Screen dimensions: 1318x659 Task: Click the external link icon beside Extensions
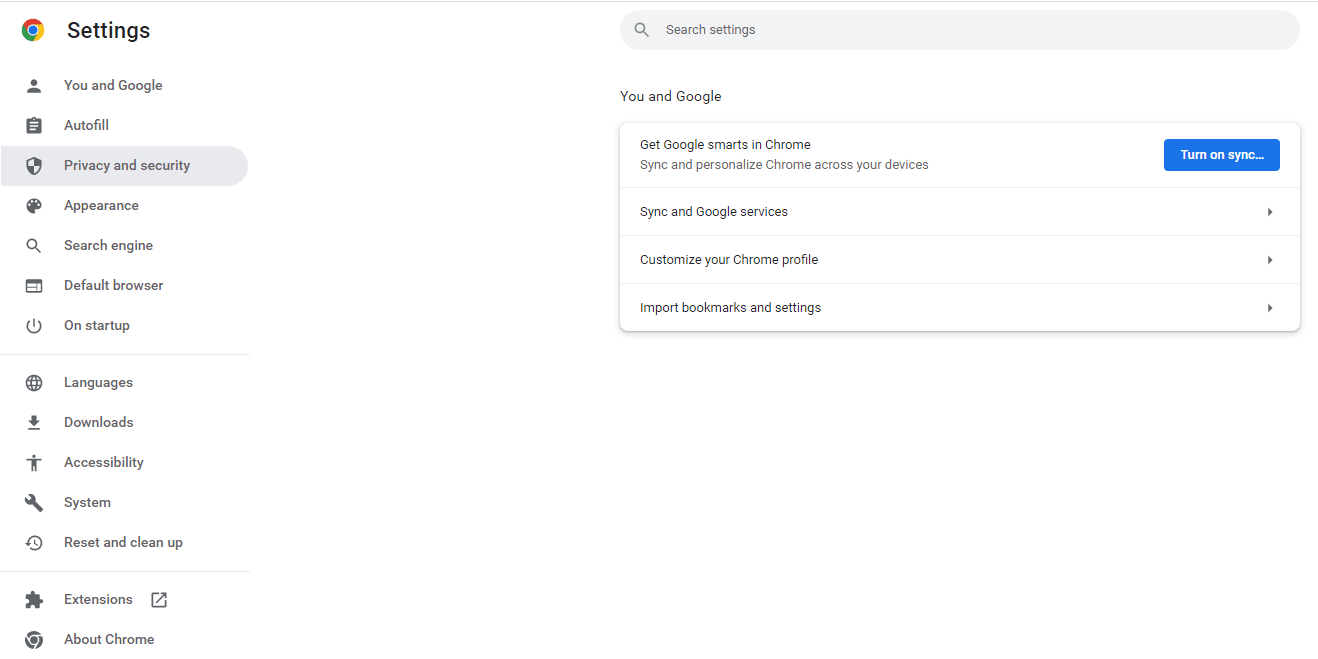click(x=158, y=599)
